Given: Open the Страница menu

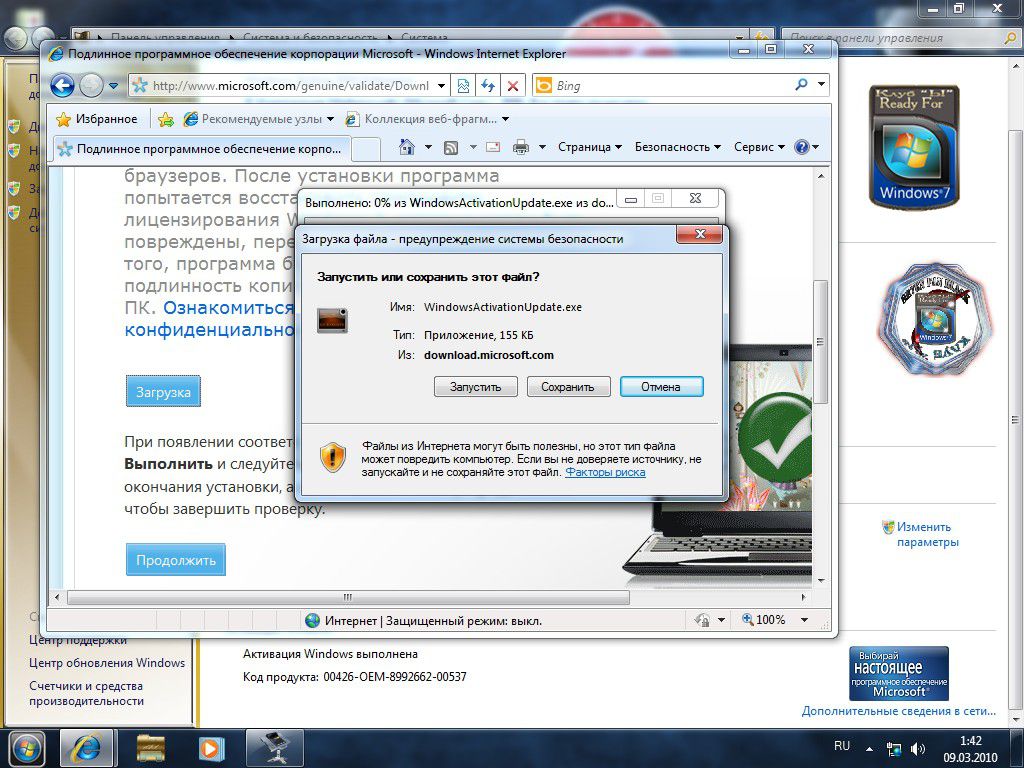Looking at the screenshot, I should point(590,147).
